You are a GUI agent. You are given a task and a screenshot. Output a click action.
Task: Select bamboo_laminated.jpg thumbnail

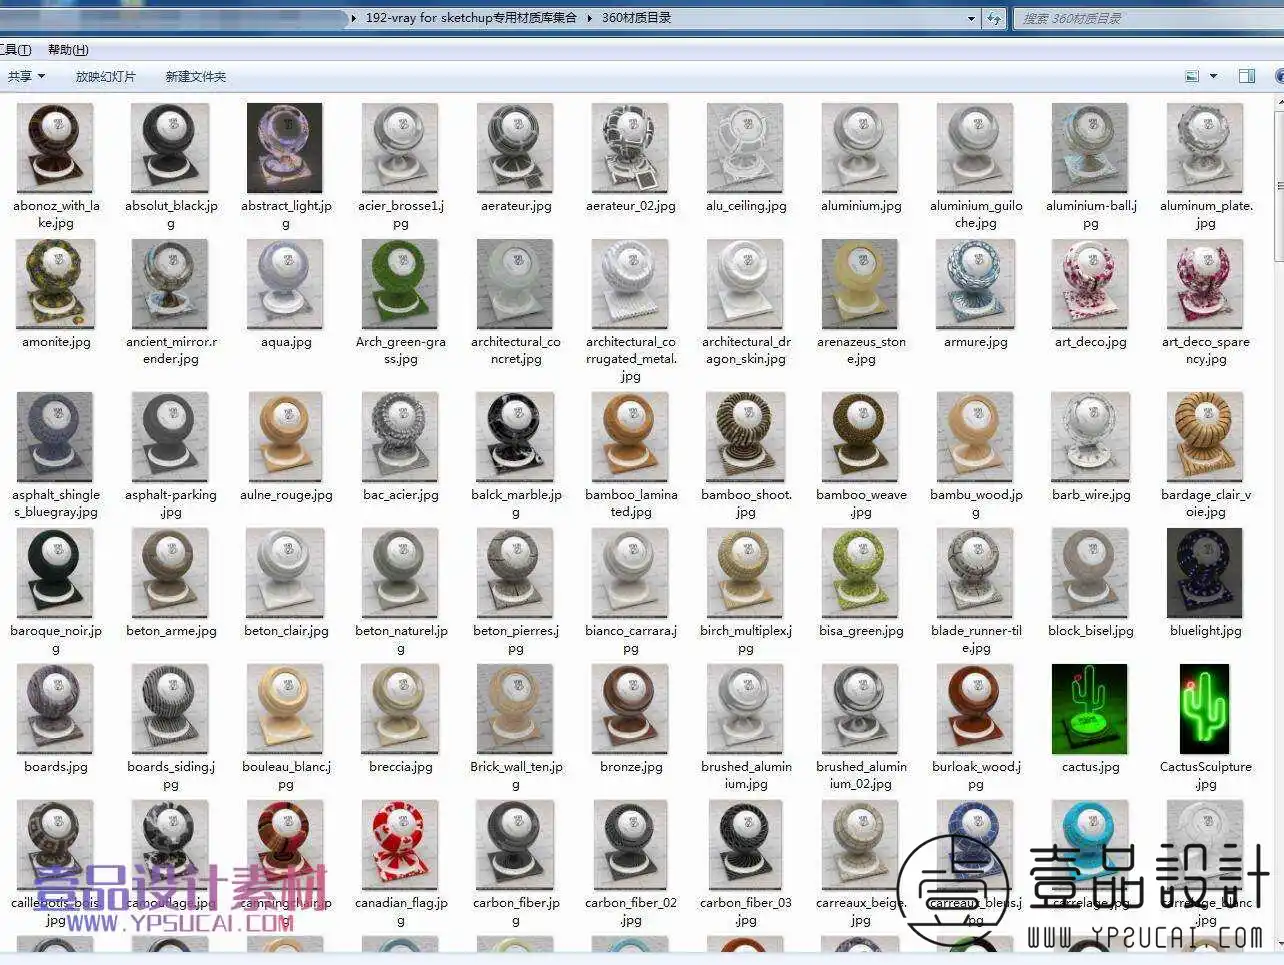coord(630,437)
